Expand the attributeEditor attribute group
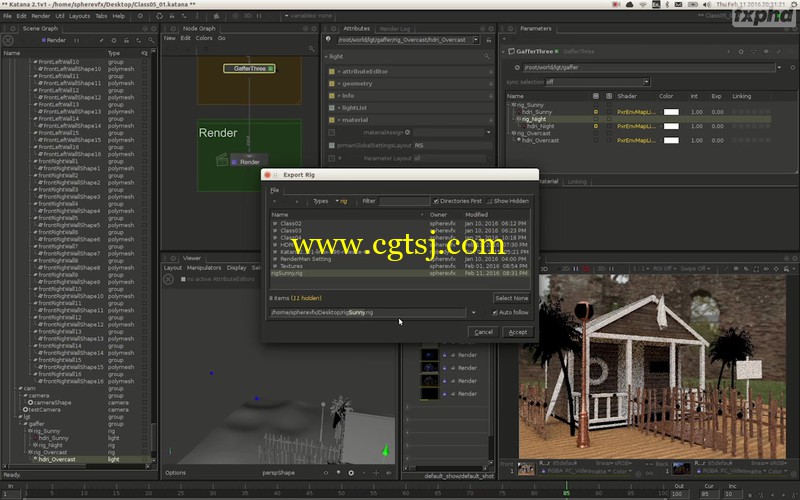This screenshot has height=500, width=800. point(339,71)
